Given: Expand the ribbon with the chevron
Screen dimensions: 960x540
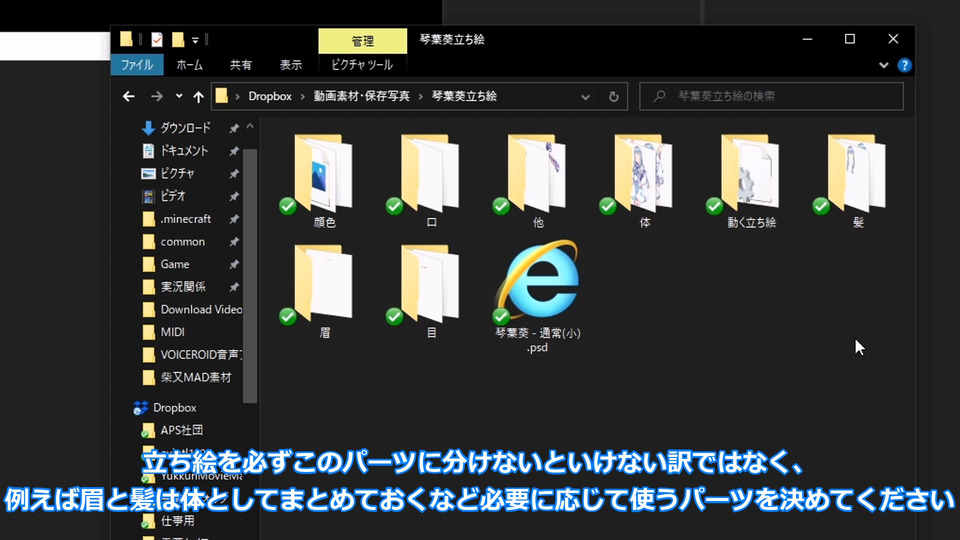Looking at the screenshot, I should (883, 65).
